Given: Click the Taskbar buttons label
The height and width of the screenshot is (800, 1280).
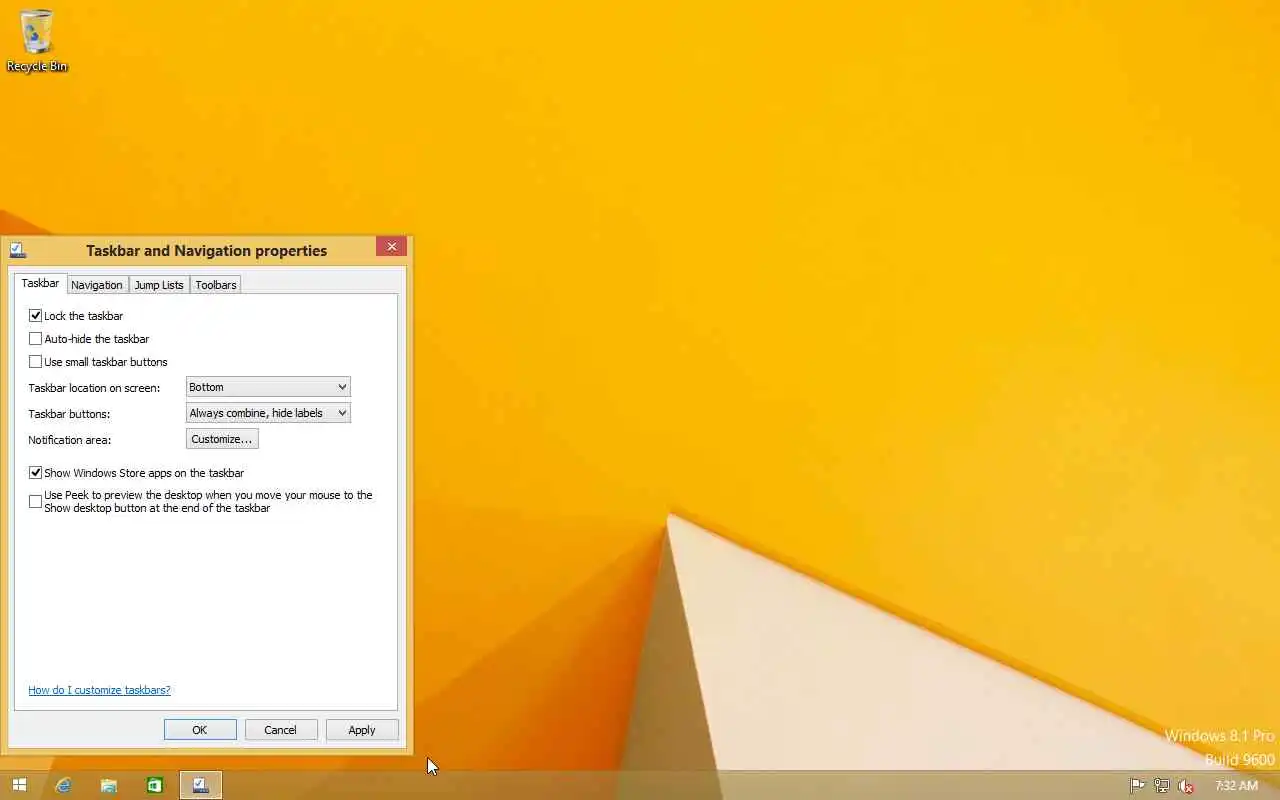Looking at the screenshot, I should (69, 414).
